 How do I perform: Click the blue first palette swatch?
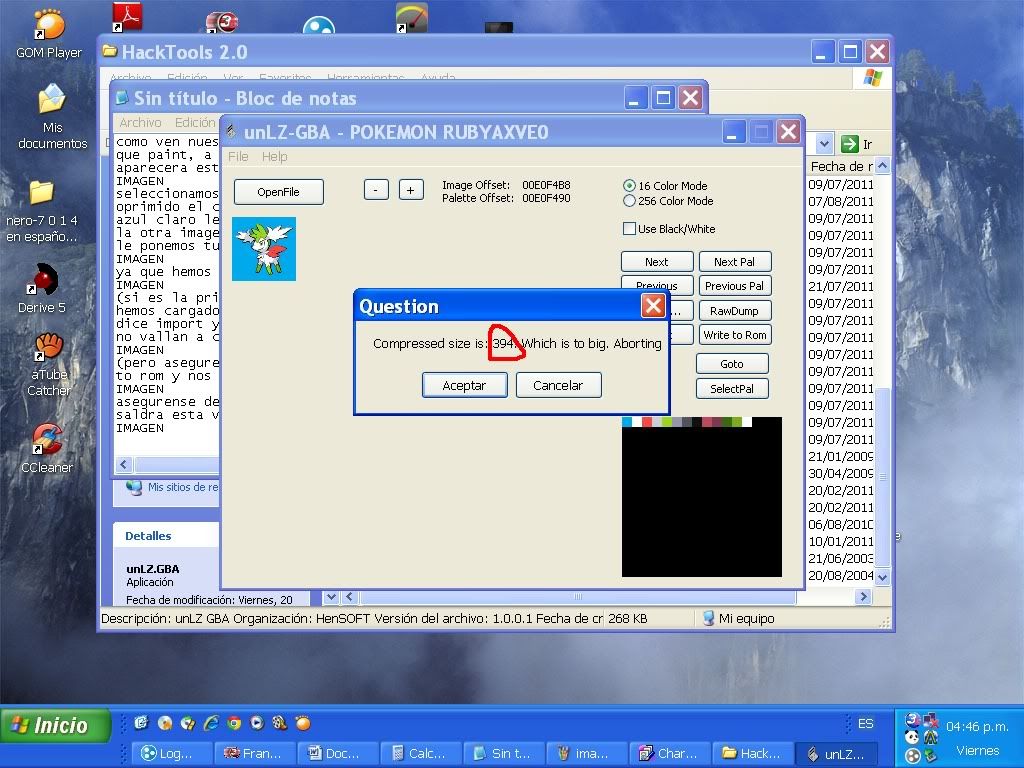tap(627, 422)
